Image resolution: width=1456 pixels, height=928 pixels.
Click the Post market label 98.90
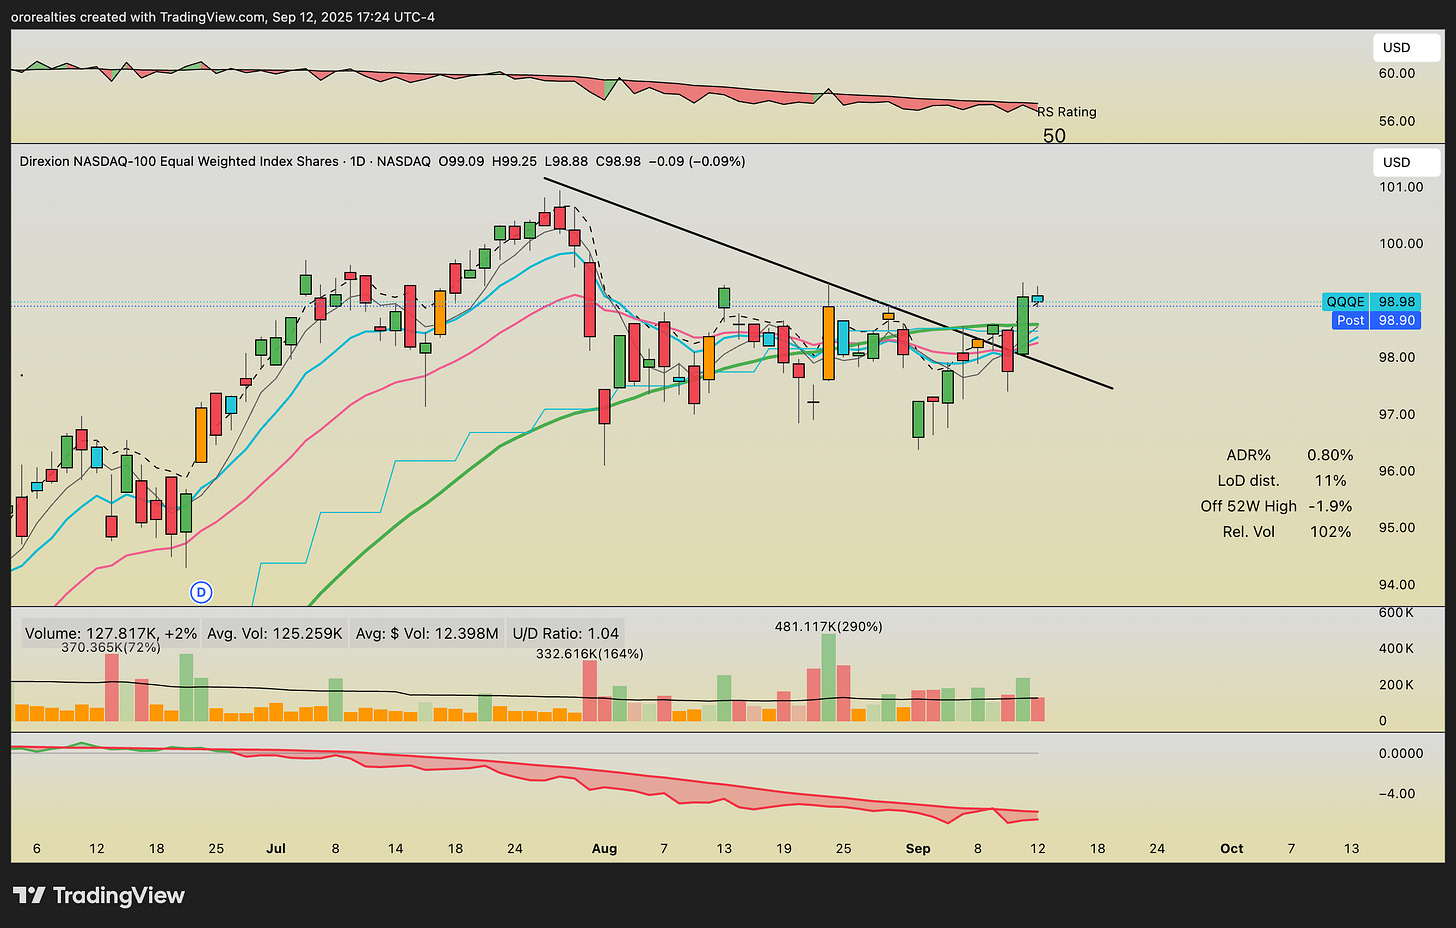(x=1376, y=320)
